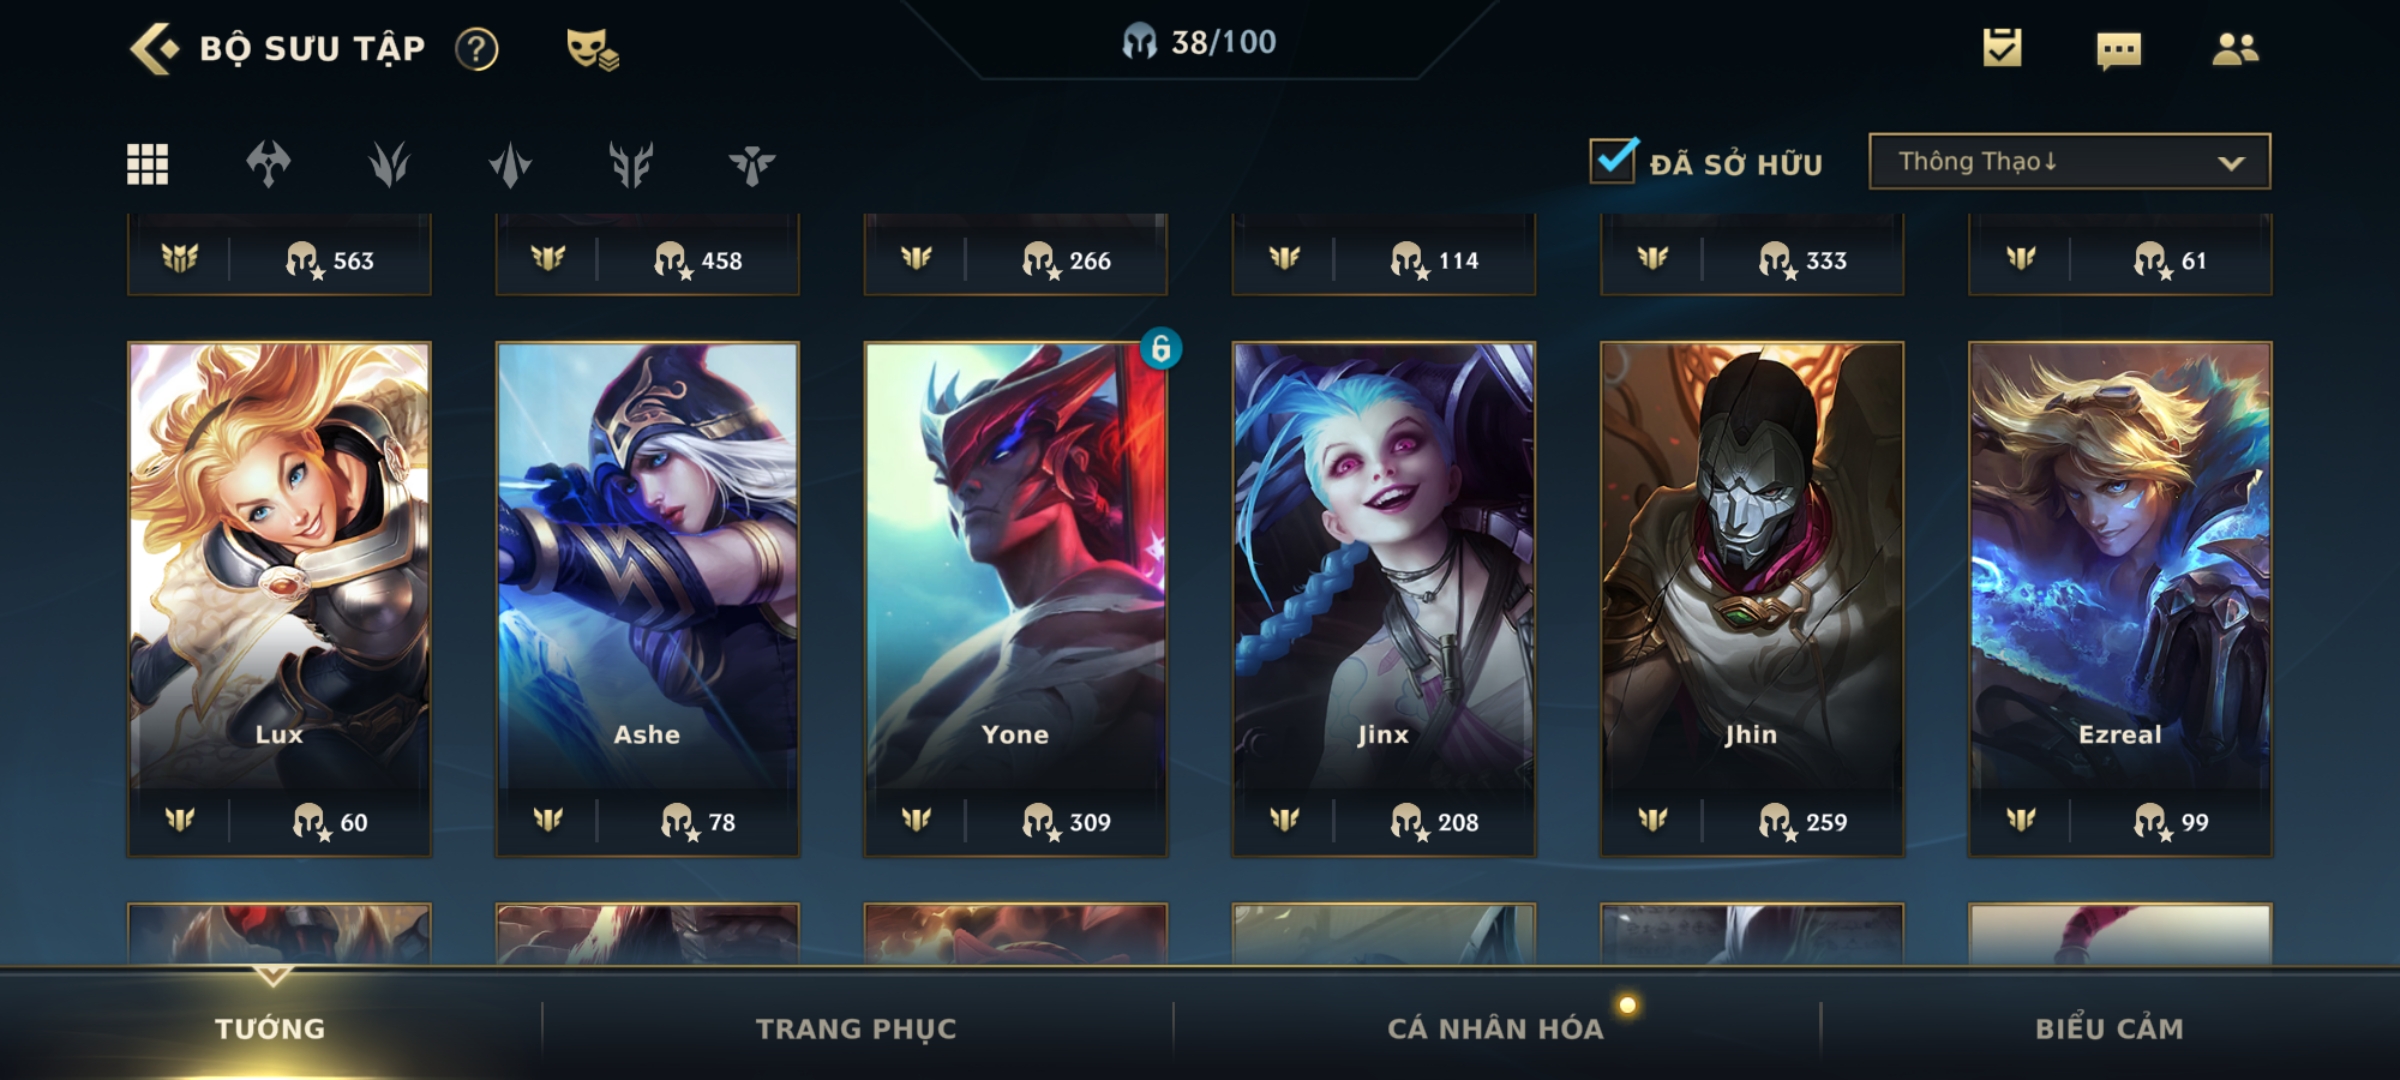Filter champions by the last role icon
The height and width of the screenshot is (1080, 2400).
752,164
